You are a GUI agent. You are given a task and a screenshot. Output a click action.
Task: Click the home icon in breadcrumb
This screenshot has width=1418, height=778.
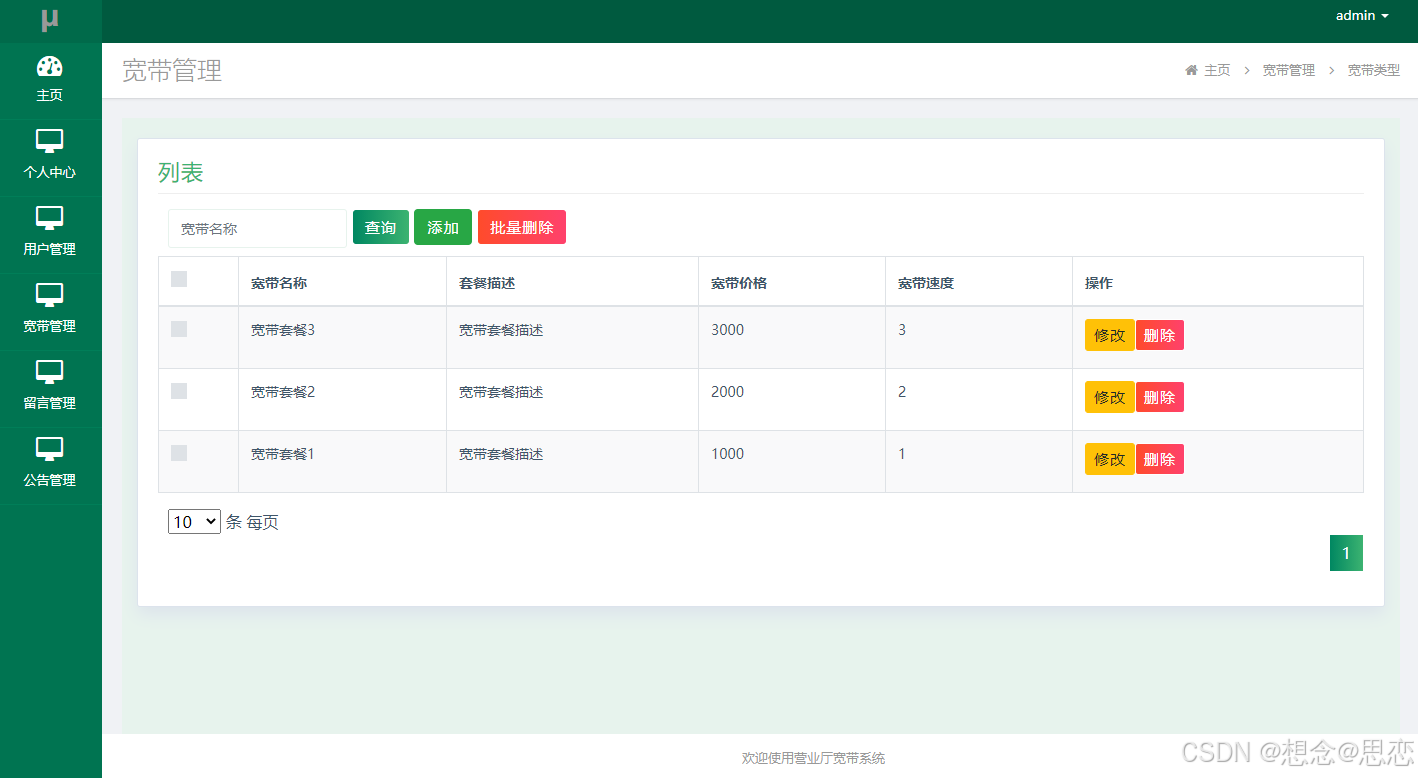[1191, 70]
